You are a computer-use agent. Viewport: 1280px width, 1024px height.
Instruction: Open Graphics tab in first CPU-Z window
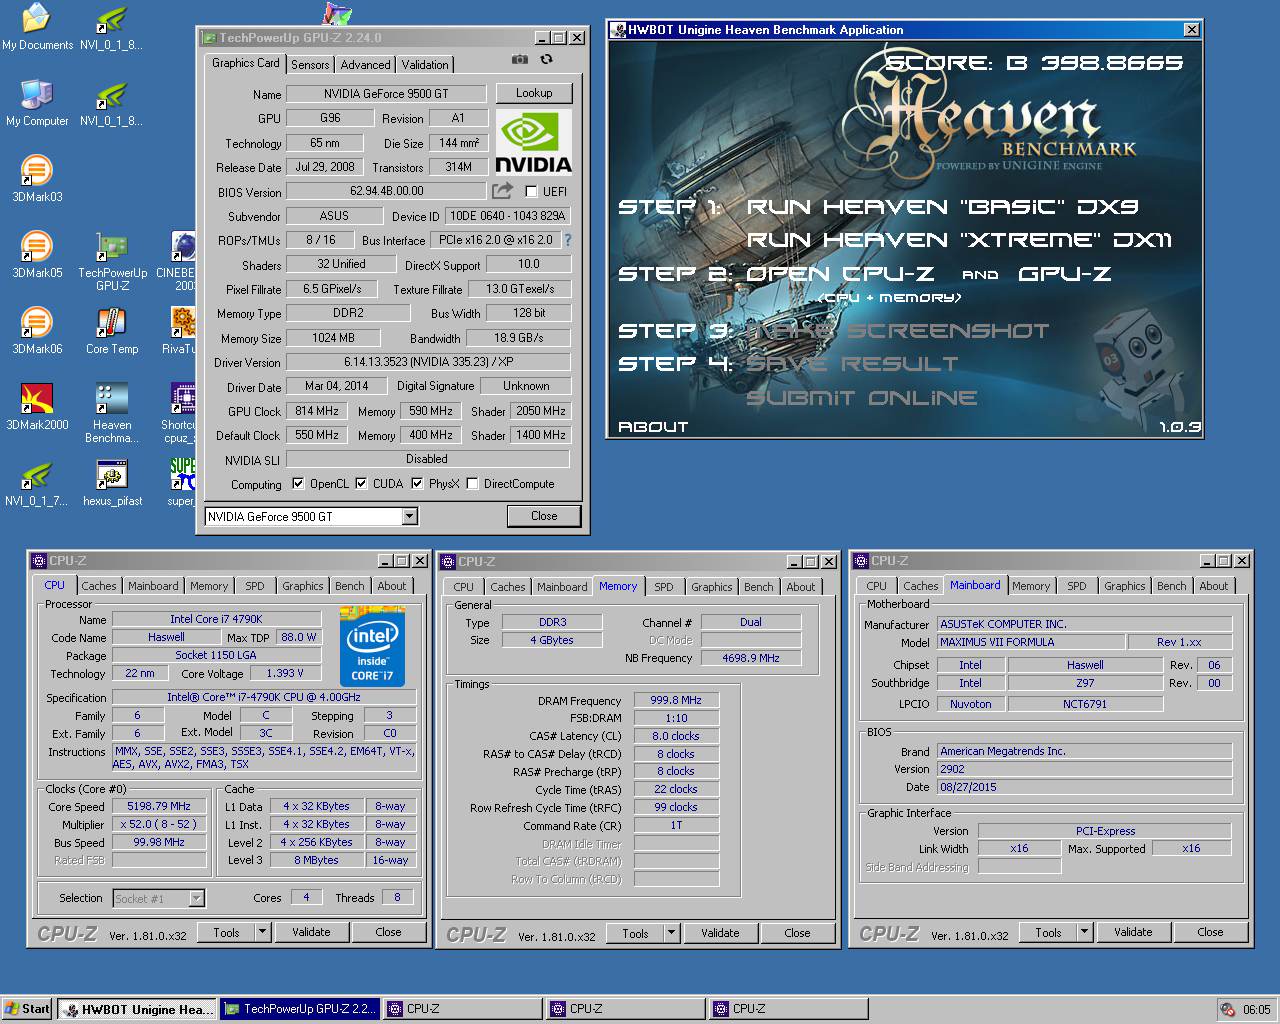(302, 587)
